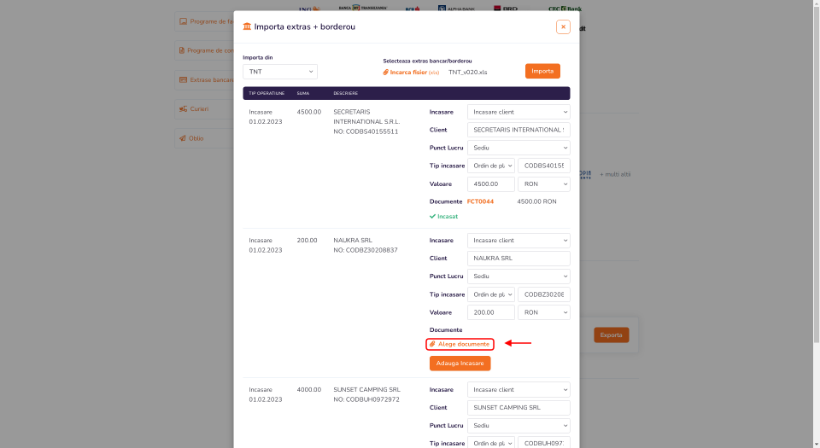Screen dimensions: 820x448
Task: Click the CODBZ30208 reference field
Action: click(544, 294)
